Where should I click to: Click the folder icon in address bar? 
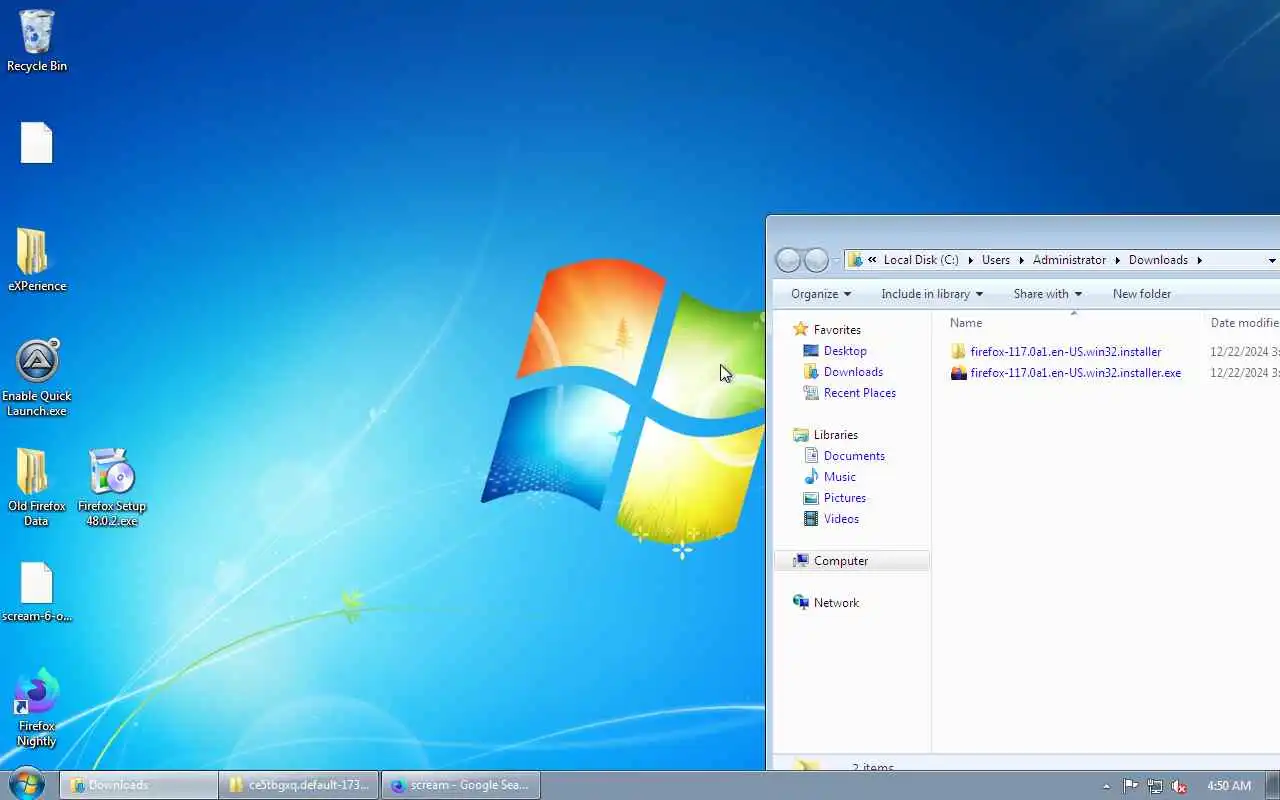[855, 260]
